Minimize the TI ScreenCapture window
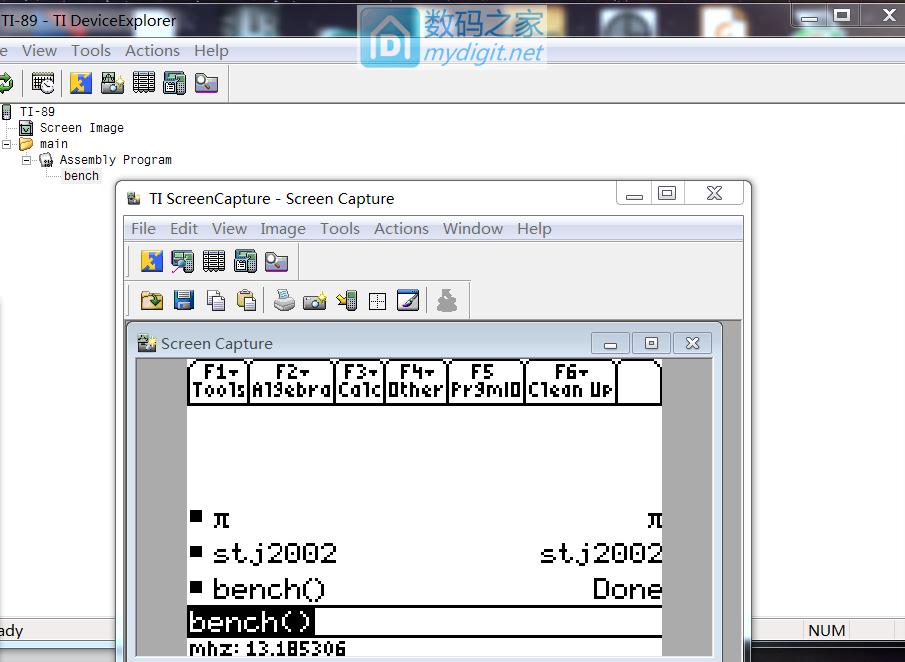Image resolution: width=905 pixels, height=662 pixels. tap(634, 193)
